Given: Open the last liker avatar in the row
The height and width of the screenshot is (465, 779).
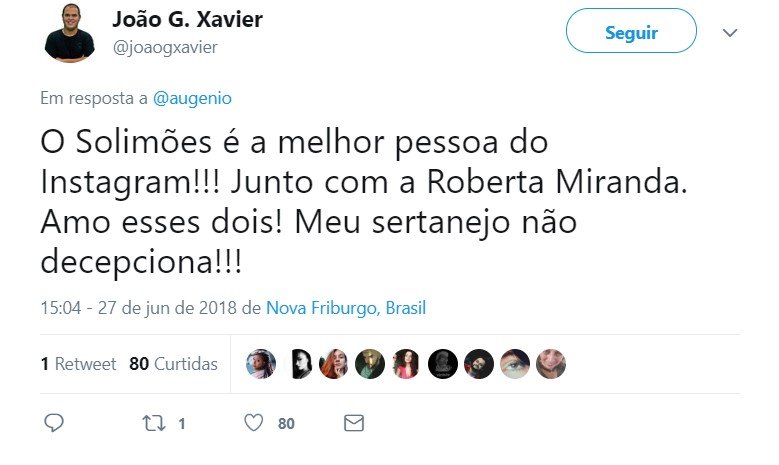Looking at the screenshot, I should [551, 364].
